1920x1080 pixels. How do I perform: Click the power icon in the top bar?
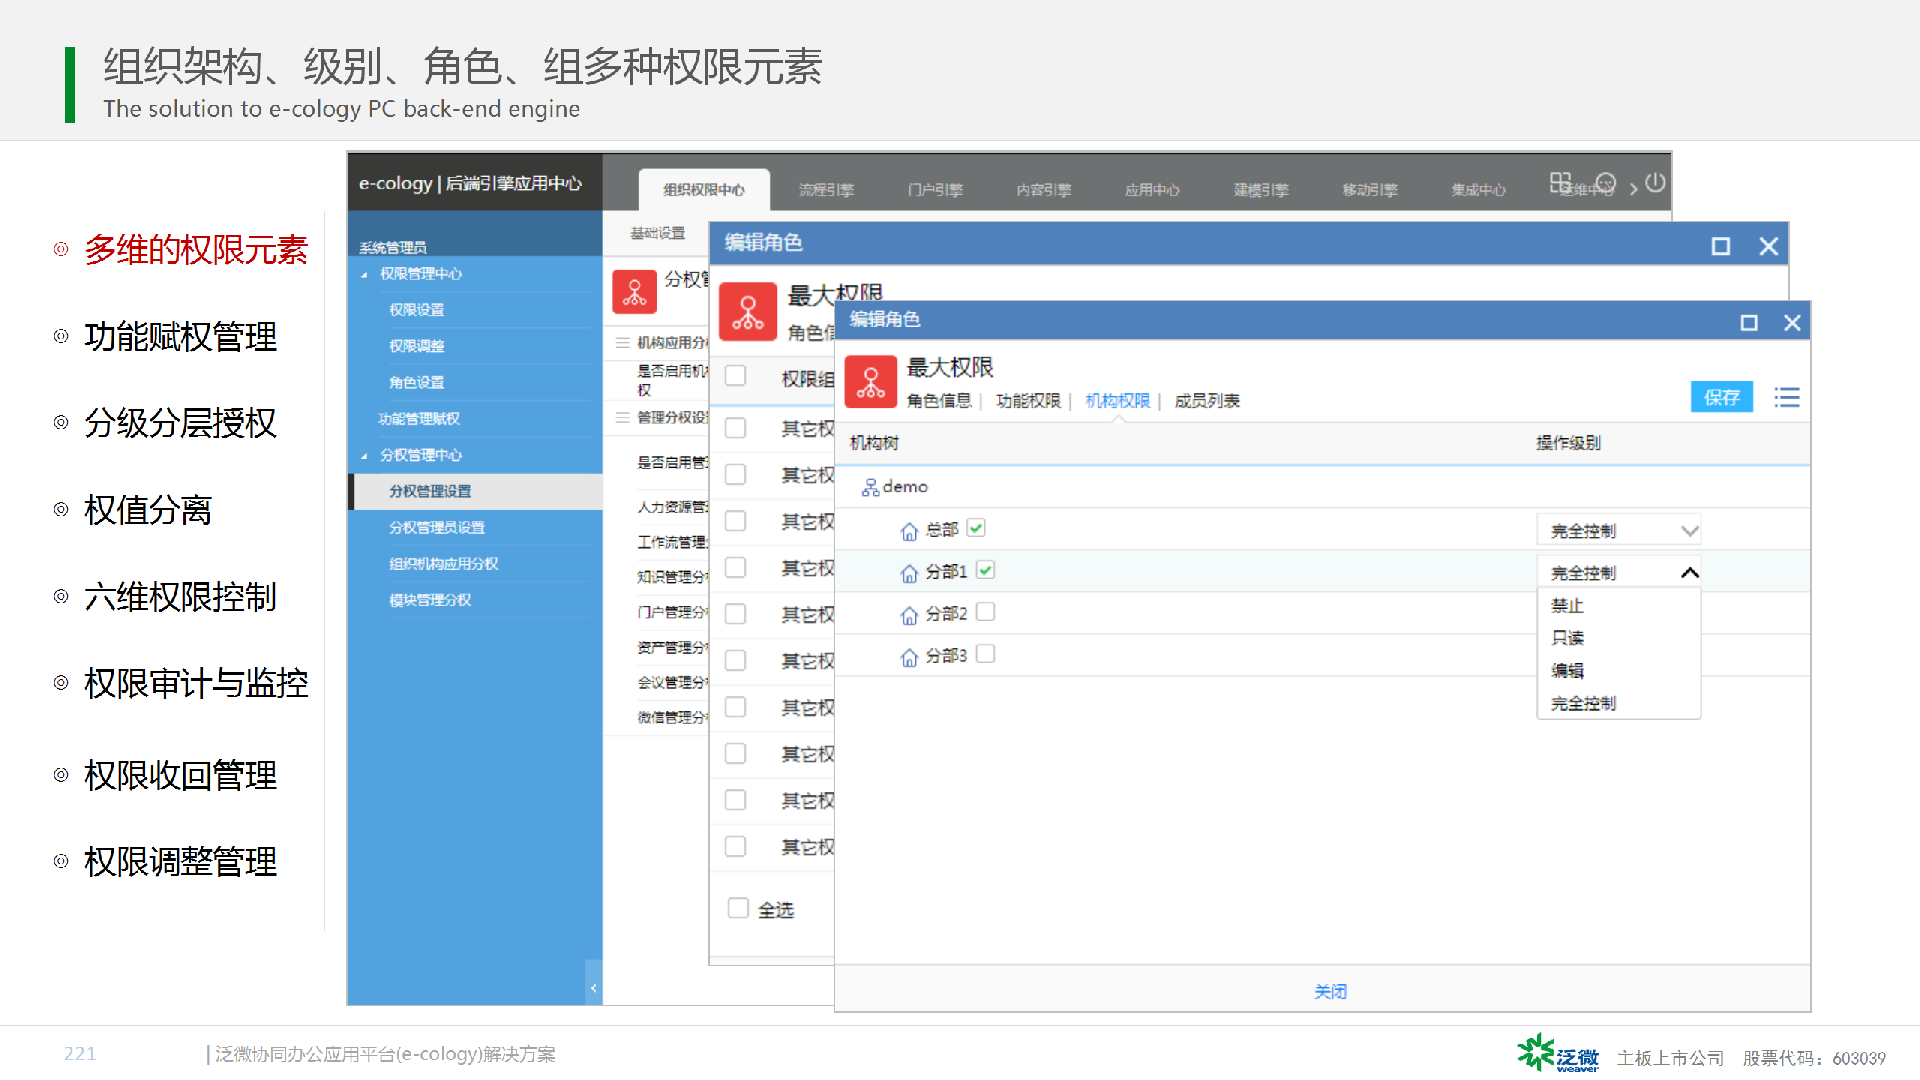click(x=1655, y=183)
